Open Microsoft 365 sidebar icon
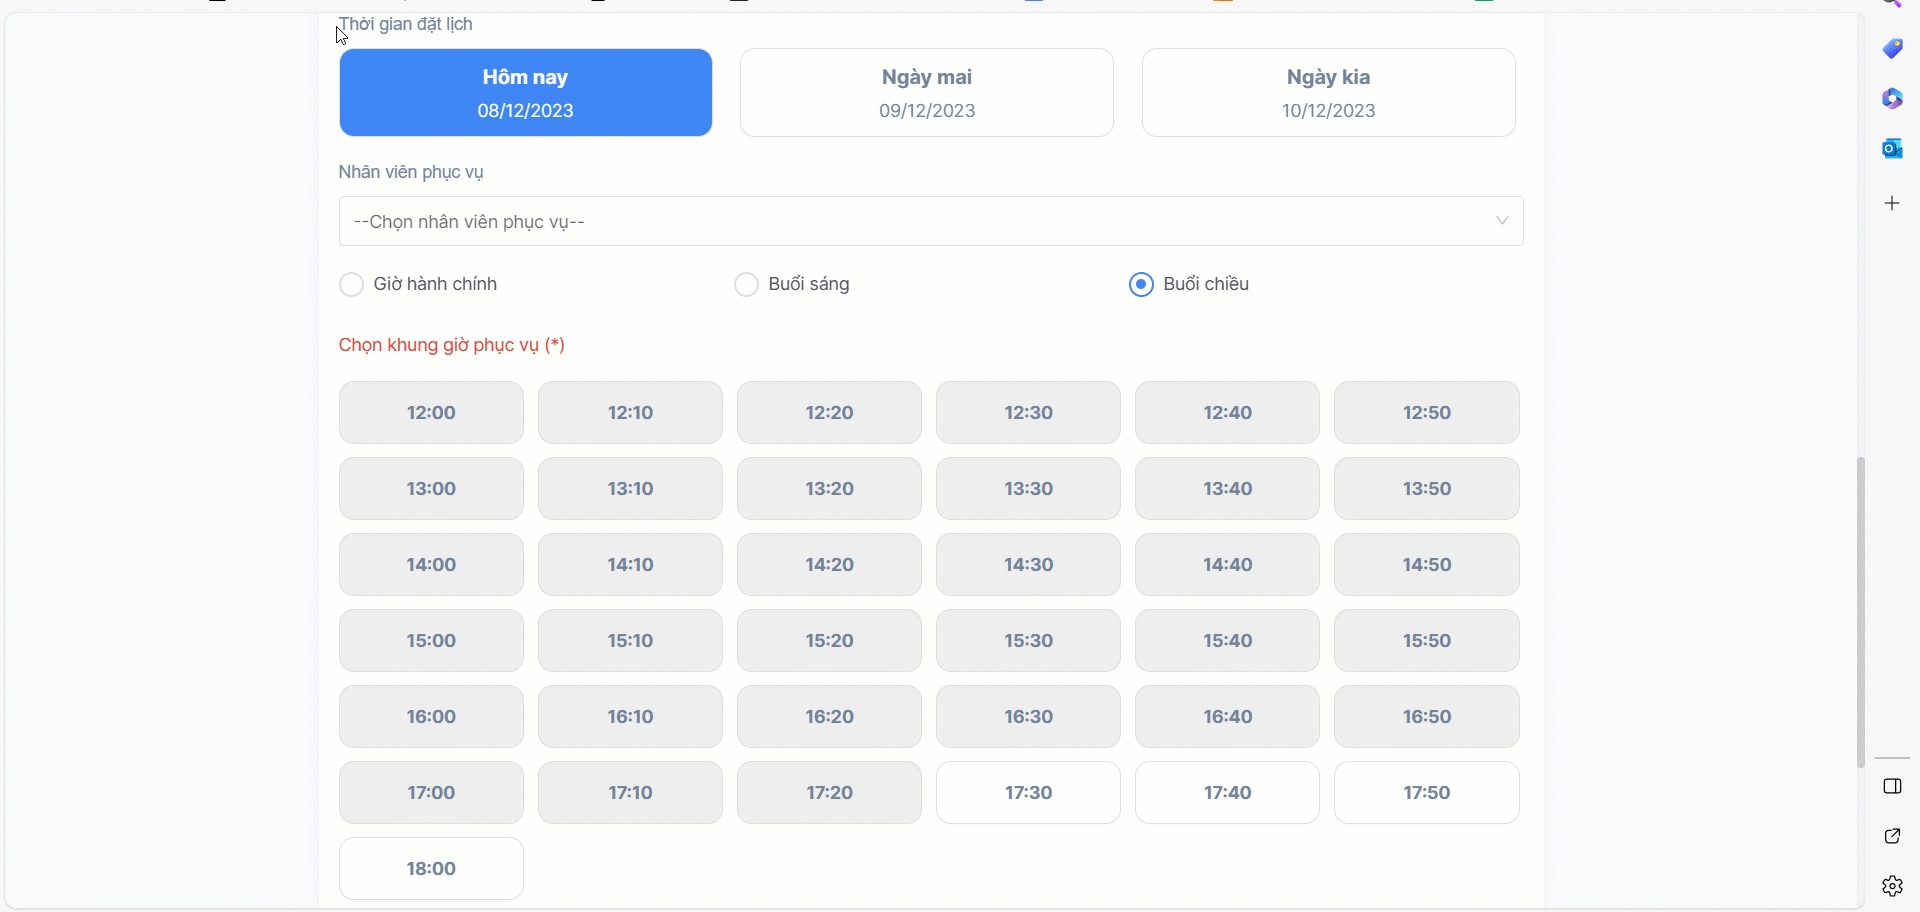This screenshot has width=1920, height=912. [x=1893, y=99]
